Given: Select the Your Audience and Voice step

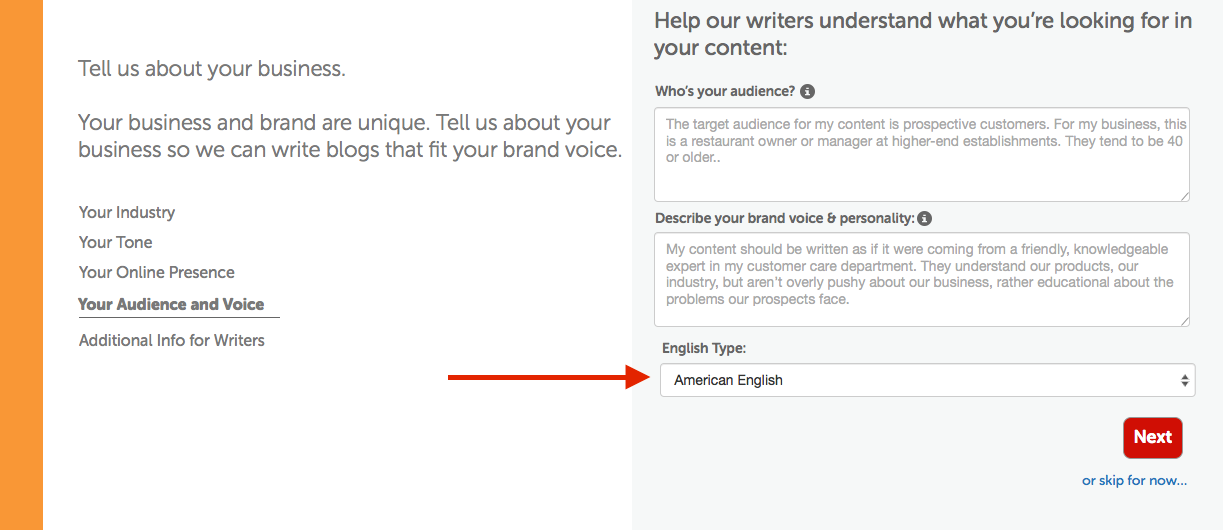Looking at the screenshot, I should pyautogui.click(x=171, y=304).
